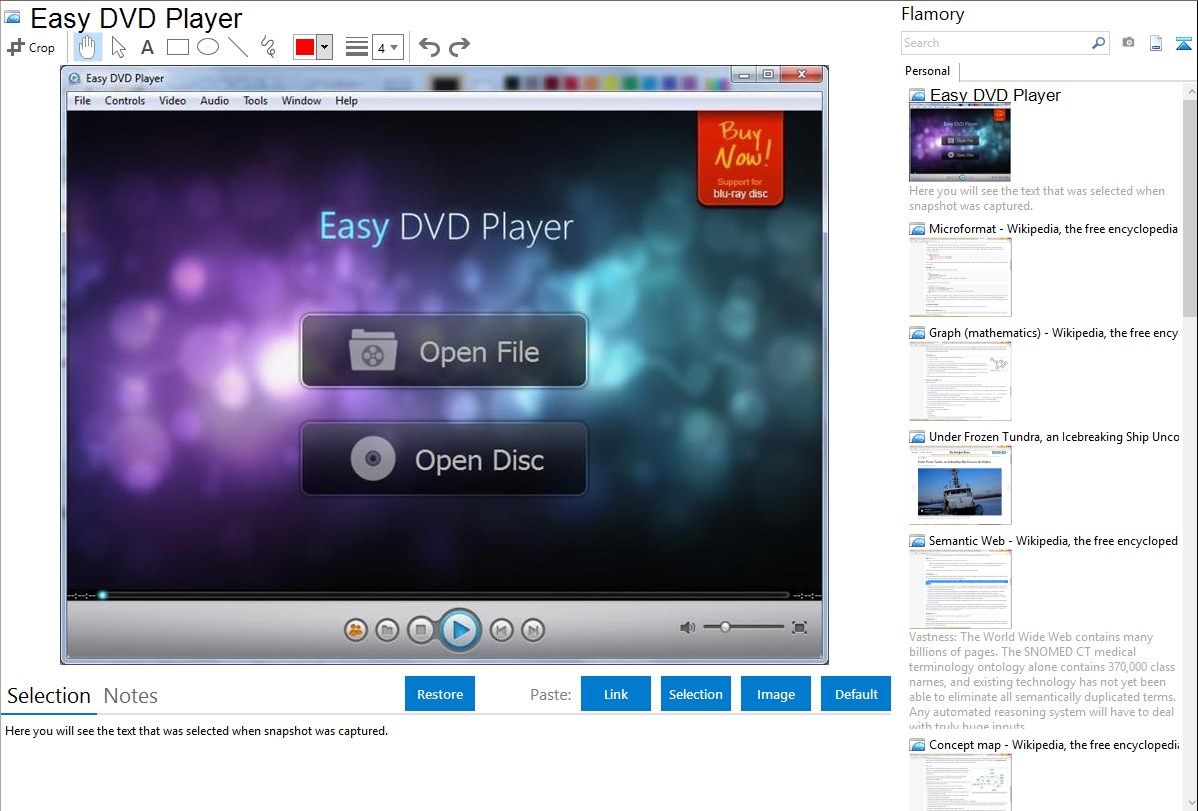Image resolution: width=1198 pixels, height=811 pixels.
Task: Click the red color swatch
Action: click(x=305, y=47)
